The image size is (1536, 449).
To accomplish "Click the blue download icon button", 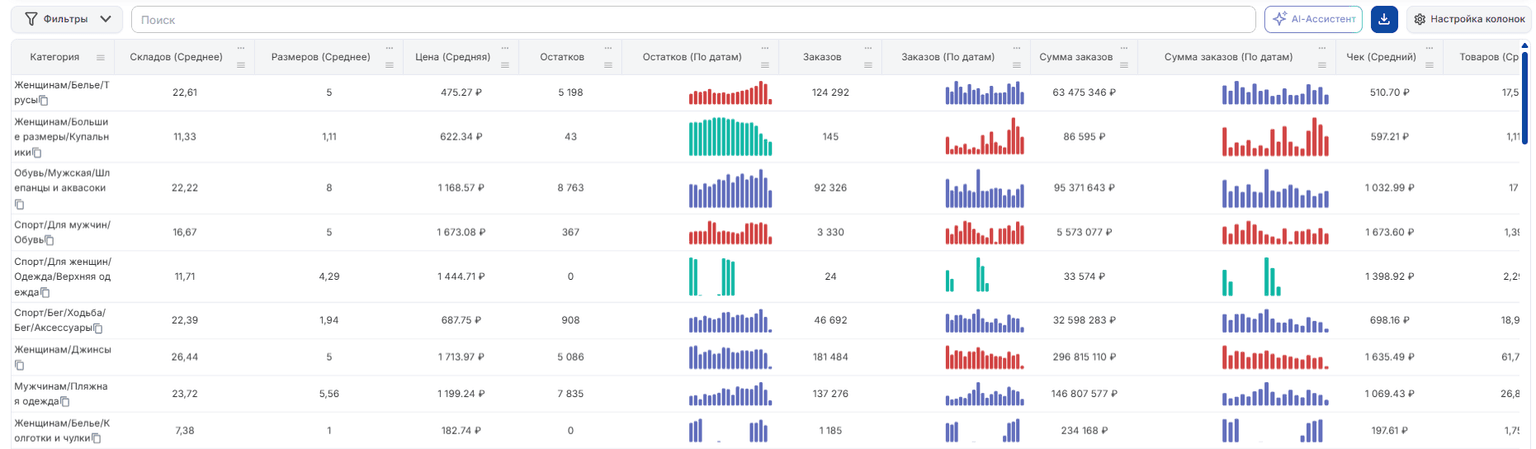I will point(1384,19).
